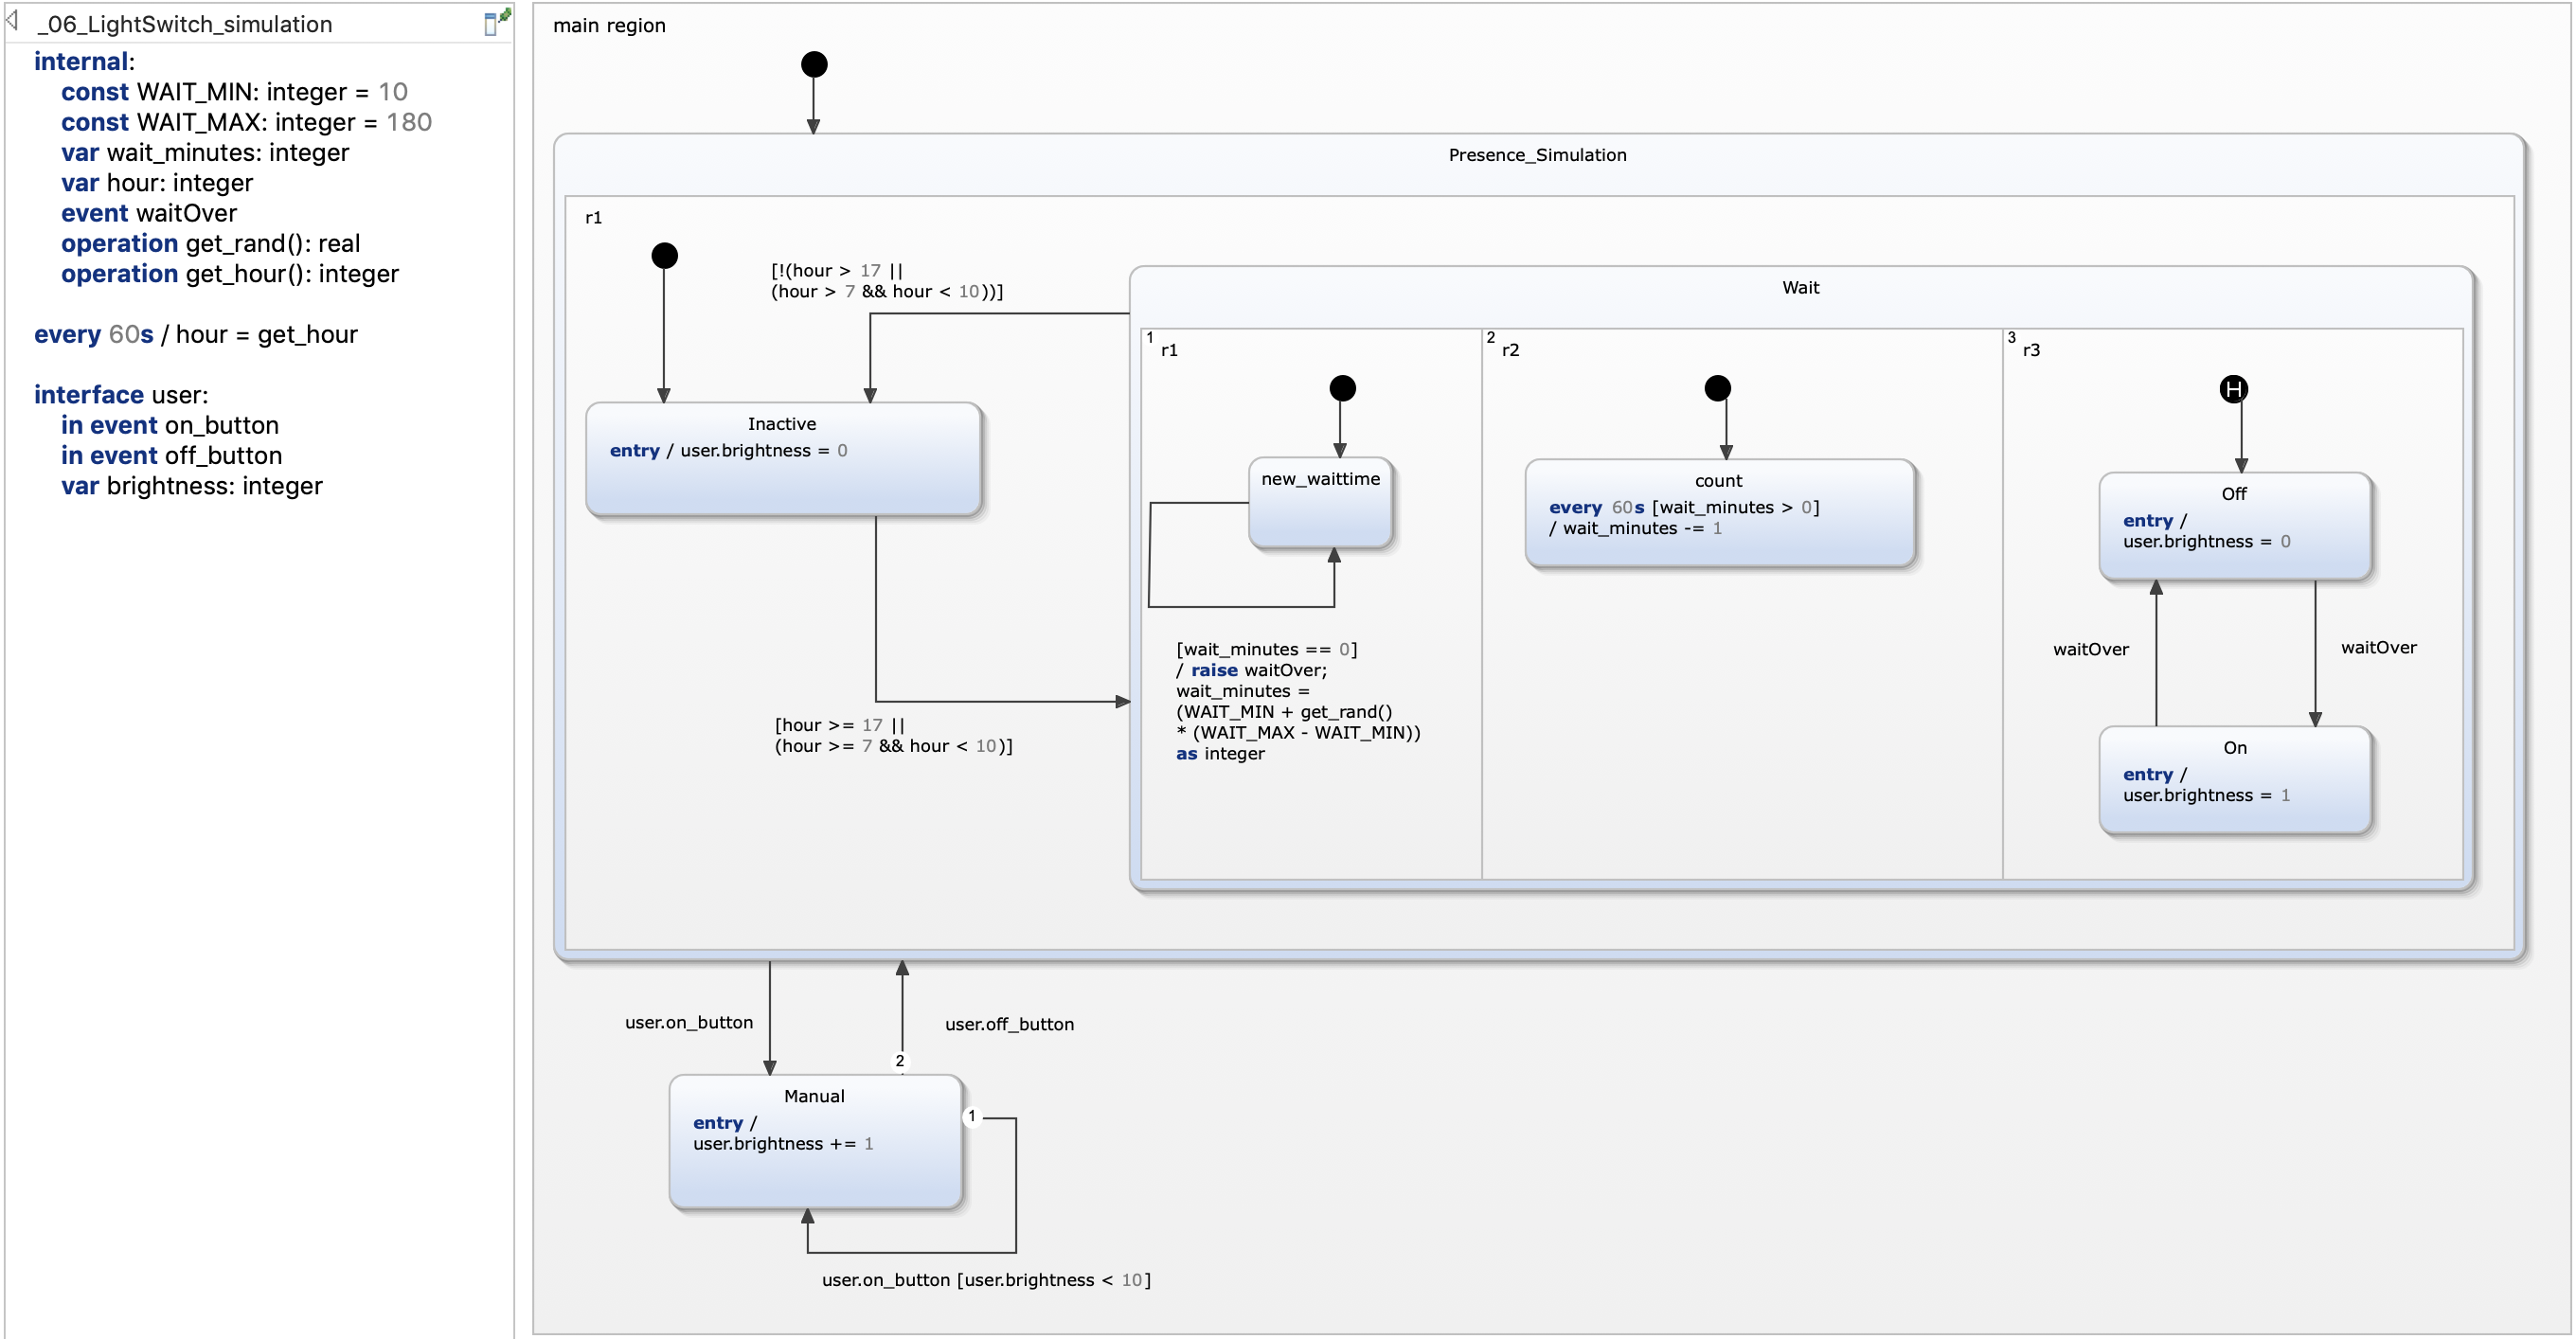The height and width of the screenshot is (1339, 2576).
Task: Select the shallow history node in r3
Action: point(2233,389)
